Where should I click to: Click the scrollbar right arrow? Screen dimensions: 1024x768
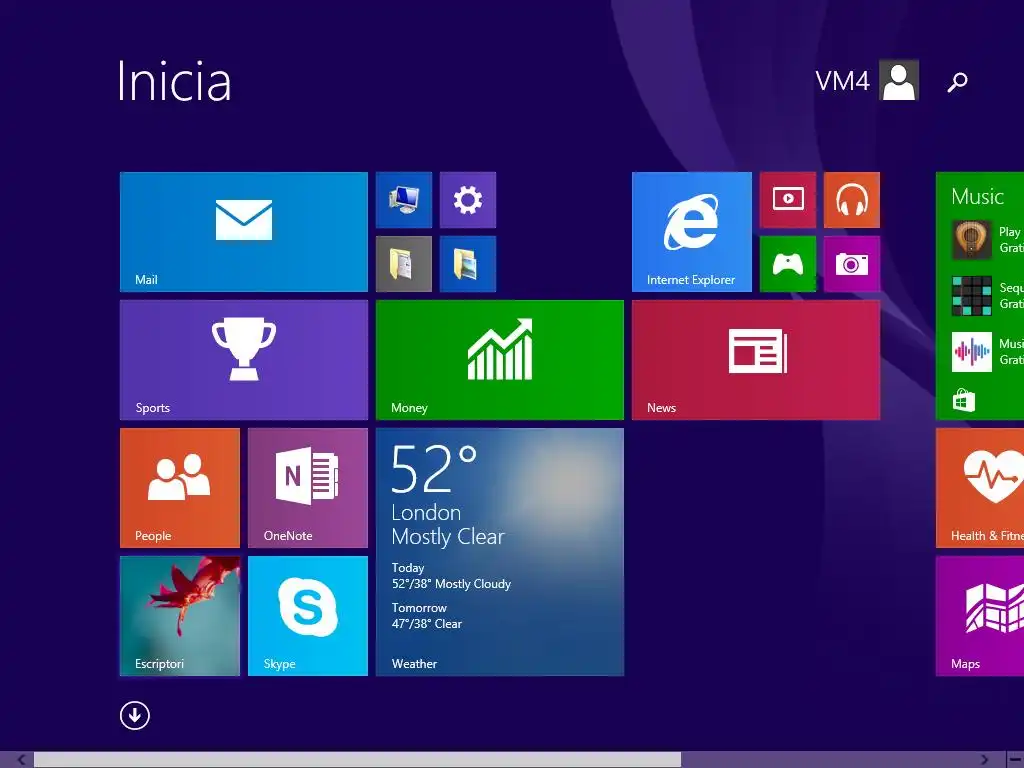click(x=984, y=760)
